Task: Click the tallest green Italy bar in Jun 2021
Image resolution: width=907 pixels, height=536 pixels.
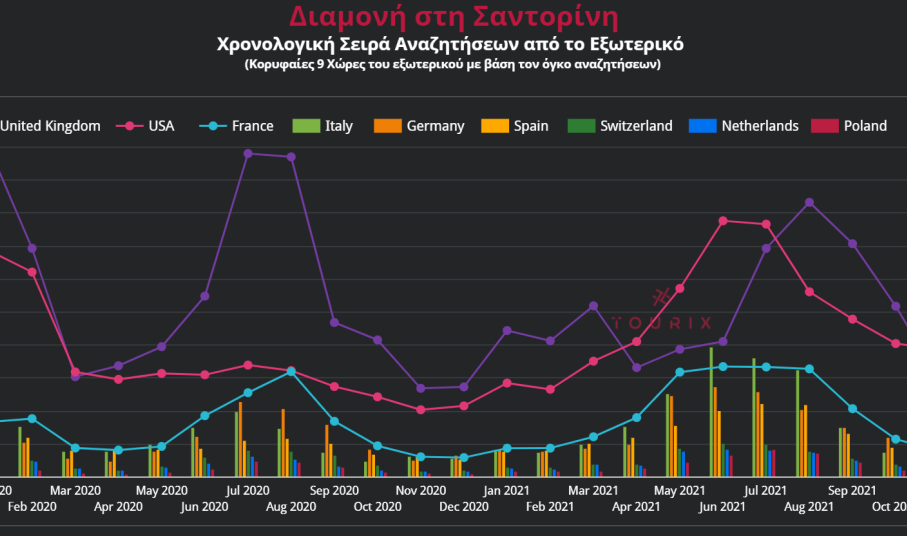Action: coord(711,412)
